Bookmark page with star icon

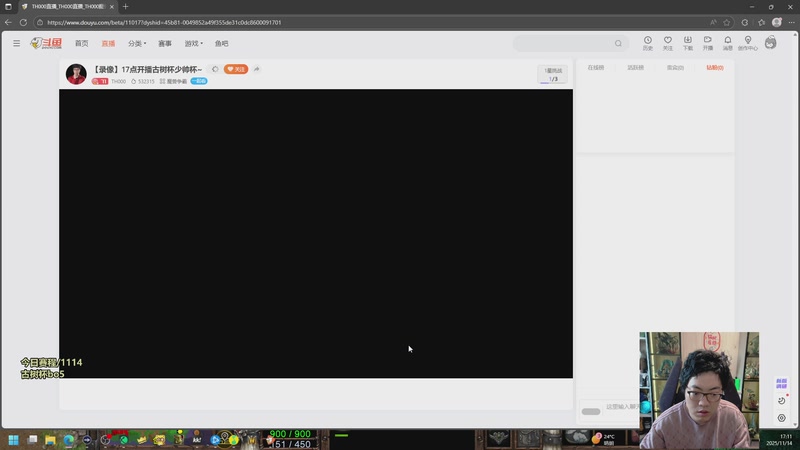pyautogui.click(x=727, y=22)
